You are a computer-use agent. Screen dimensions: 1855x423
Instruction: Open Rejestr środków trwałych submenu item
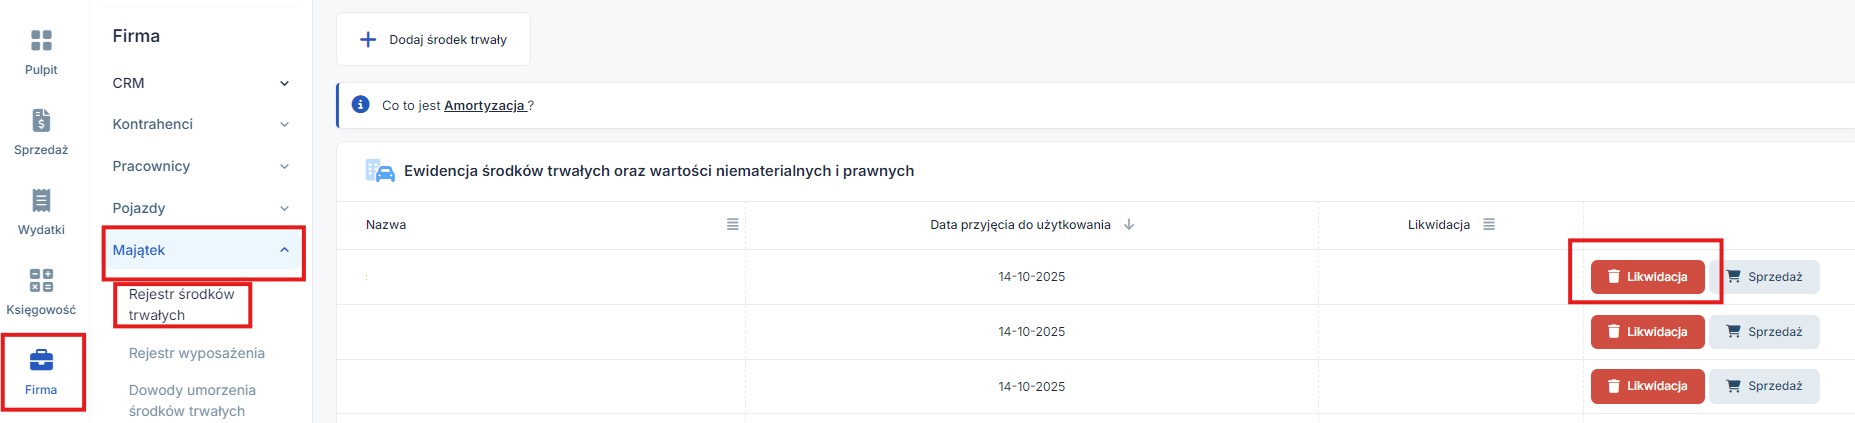pyautogui.click(x=181, y=304)
